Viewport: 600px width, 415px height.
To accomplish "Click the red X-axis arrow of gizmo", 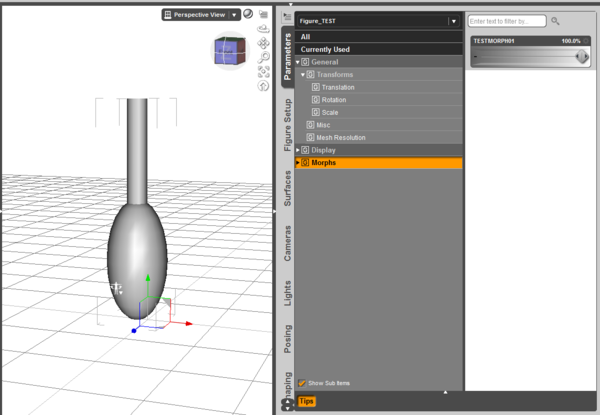I will tap(189, 324).
